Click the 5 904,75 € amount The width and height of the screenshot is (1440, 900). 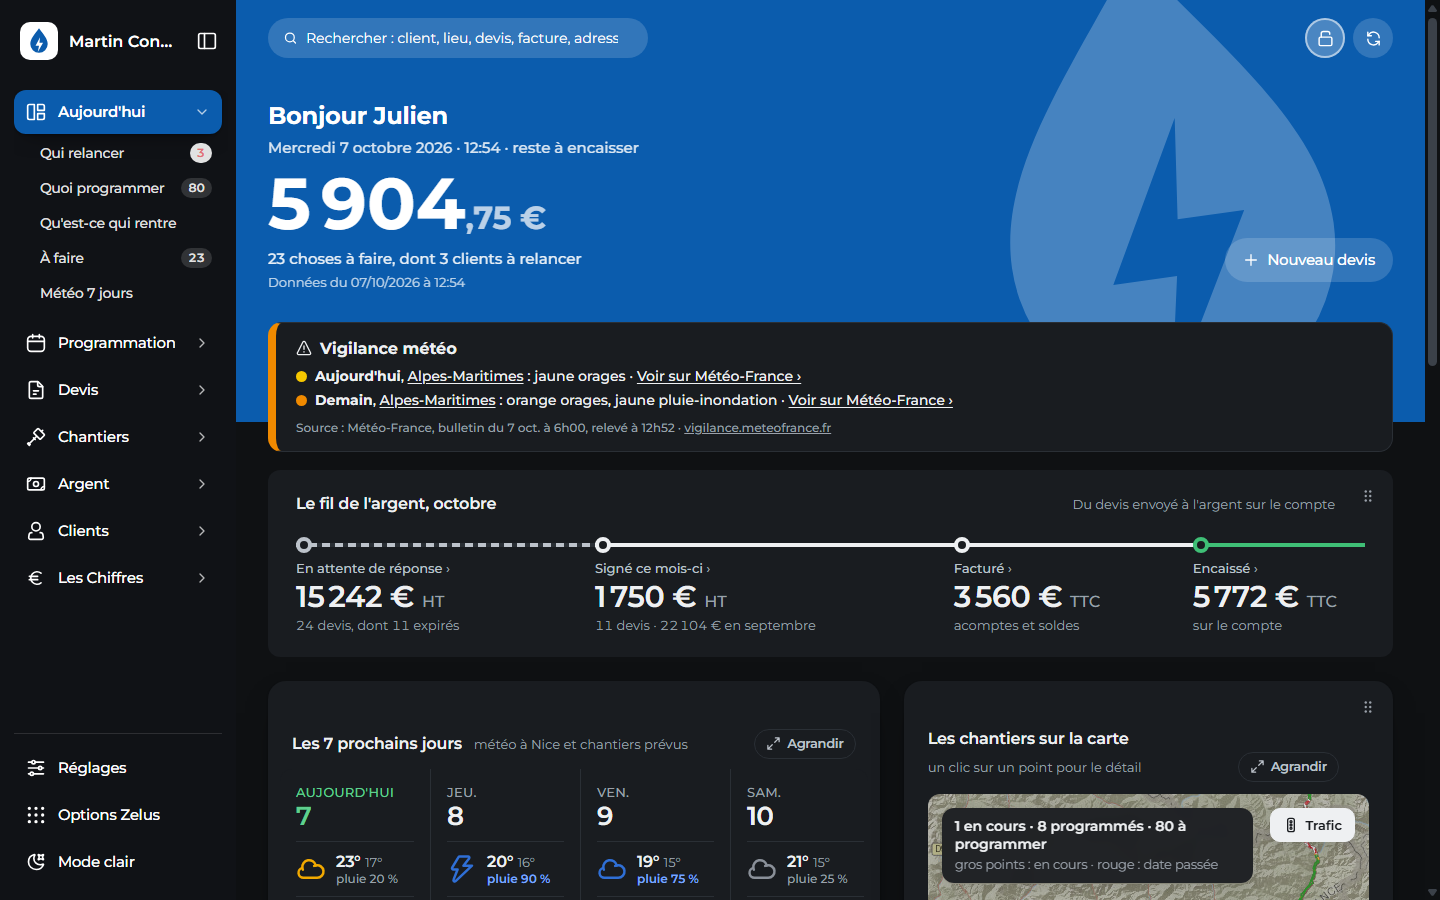407,205
